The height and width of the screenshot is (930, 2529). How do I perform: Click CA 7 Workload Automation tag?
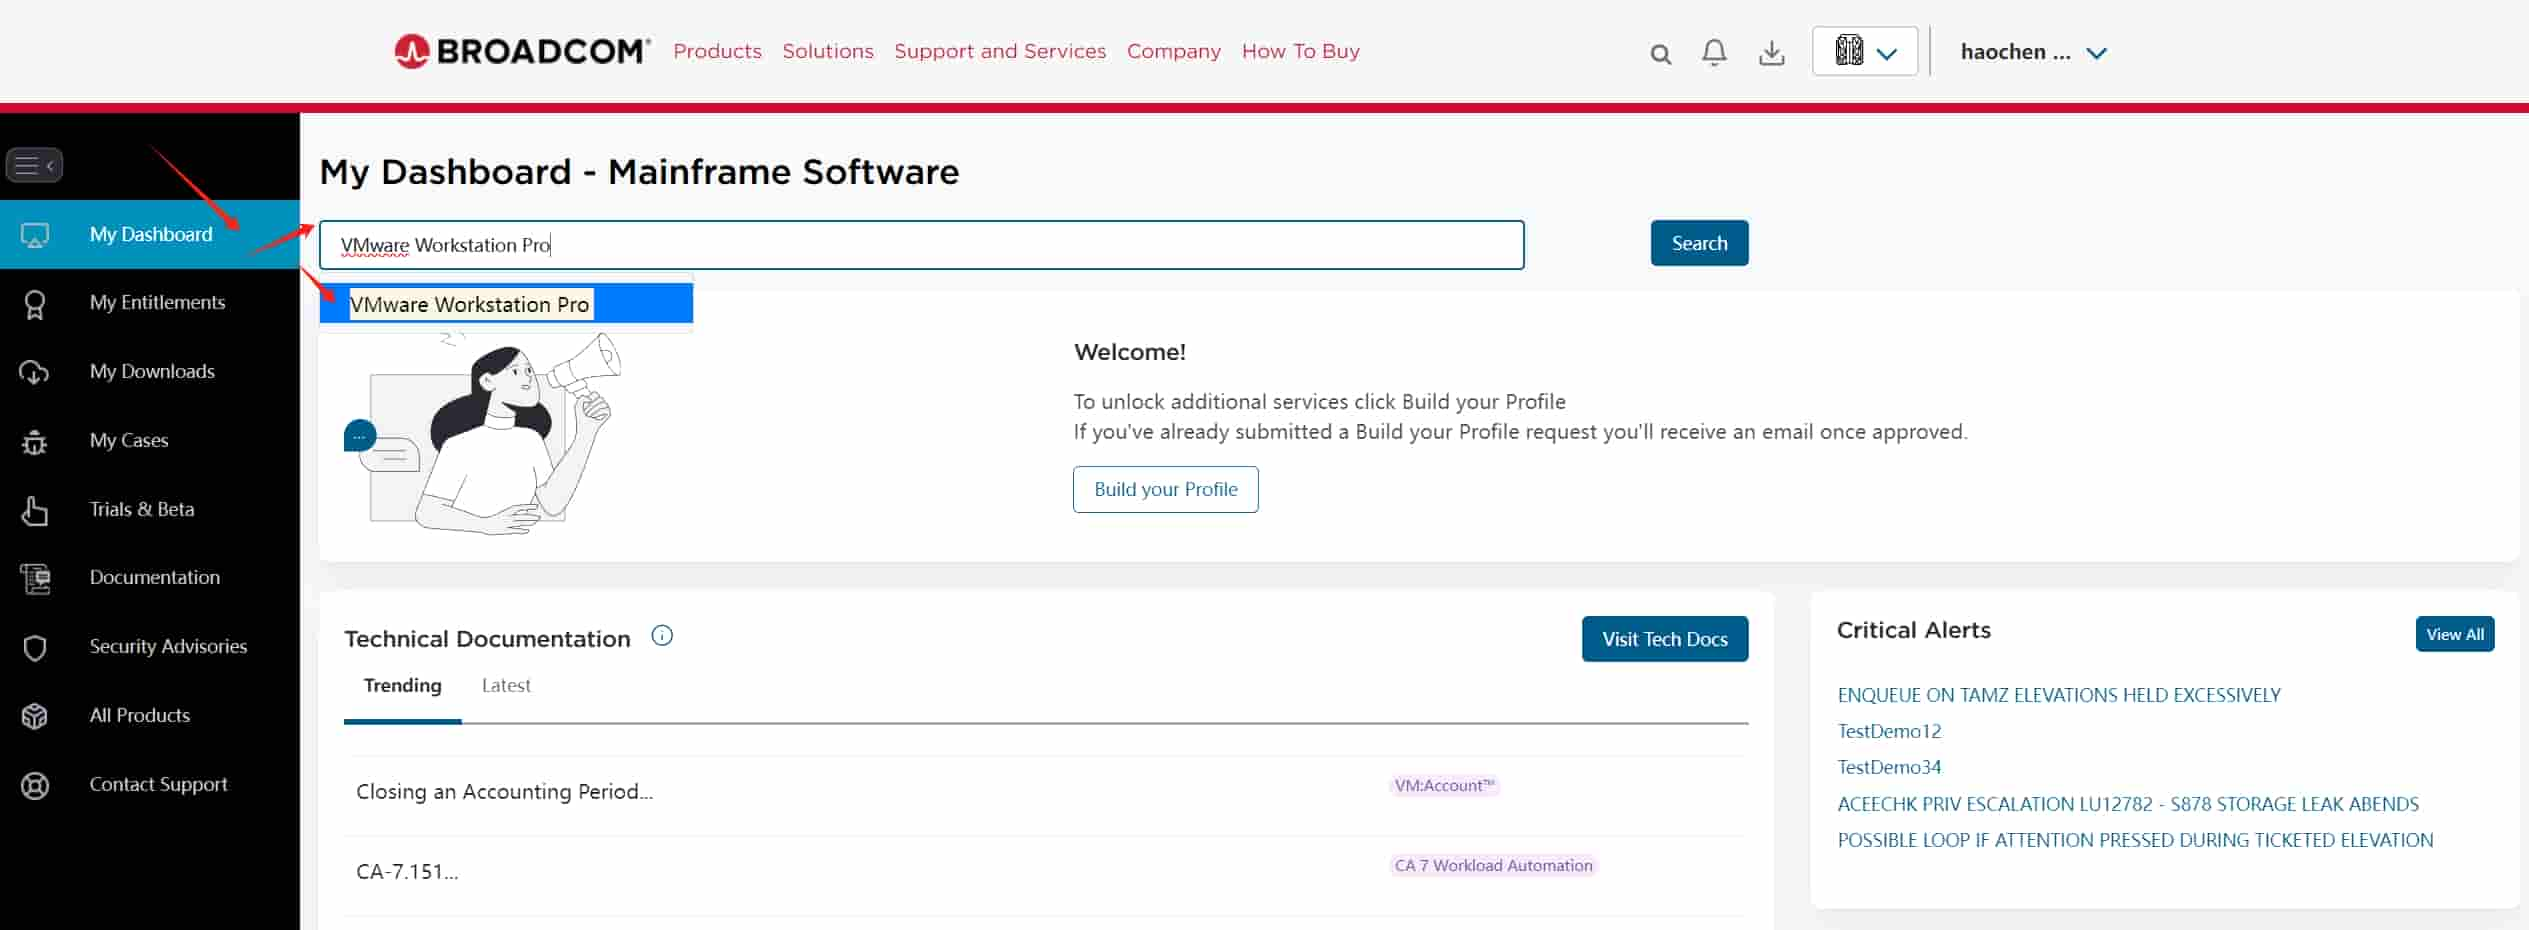1493,865
